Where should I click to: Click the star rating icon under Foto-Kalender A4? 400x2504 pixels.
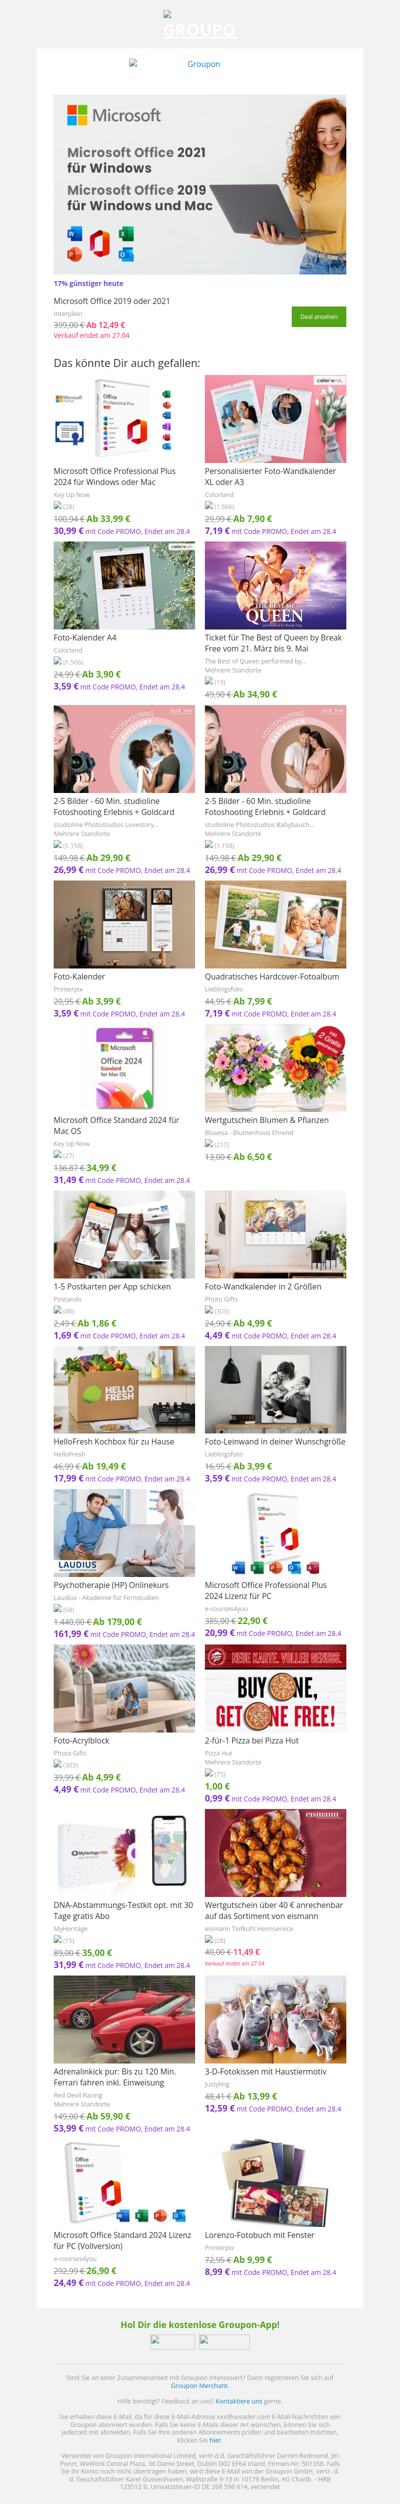click(58, 661)
